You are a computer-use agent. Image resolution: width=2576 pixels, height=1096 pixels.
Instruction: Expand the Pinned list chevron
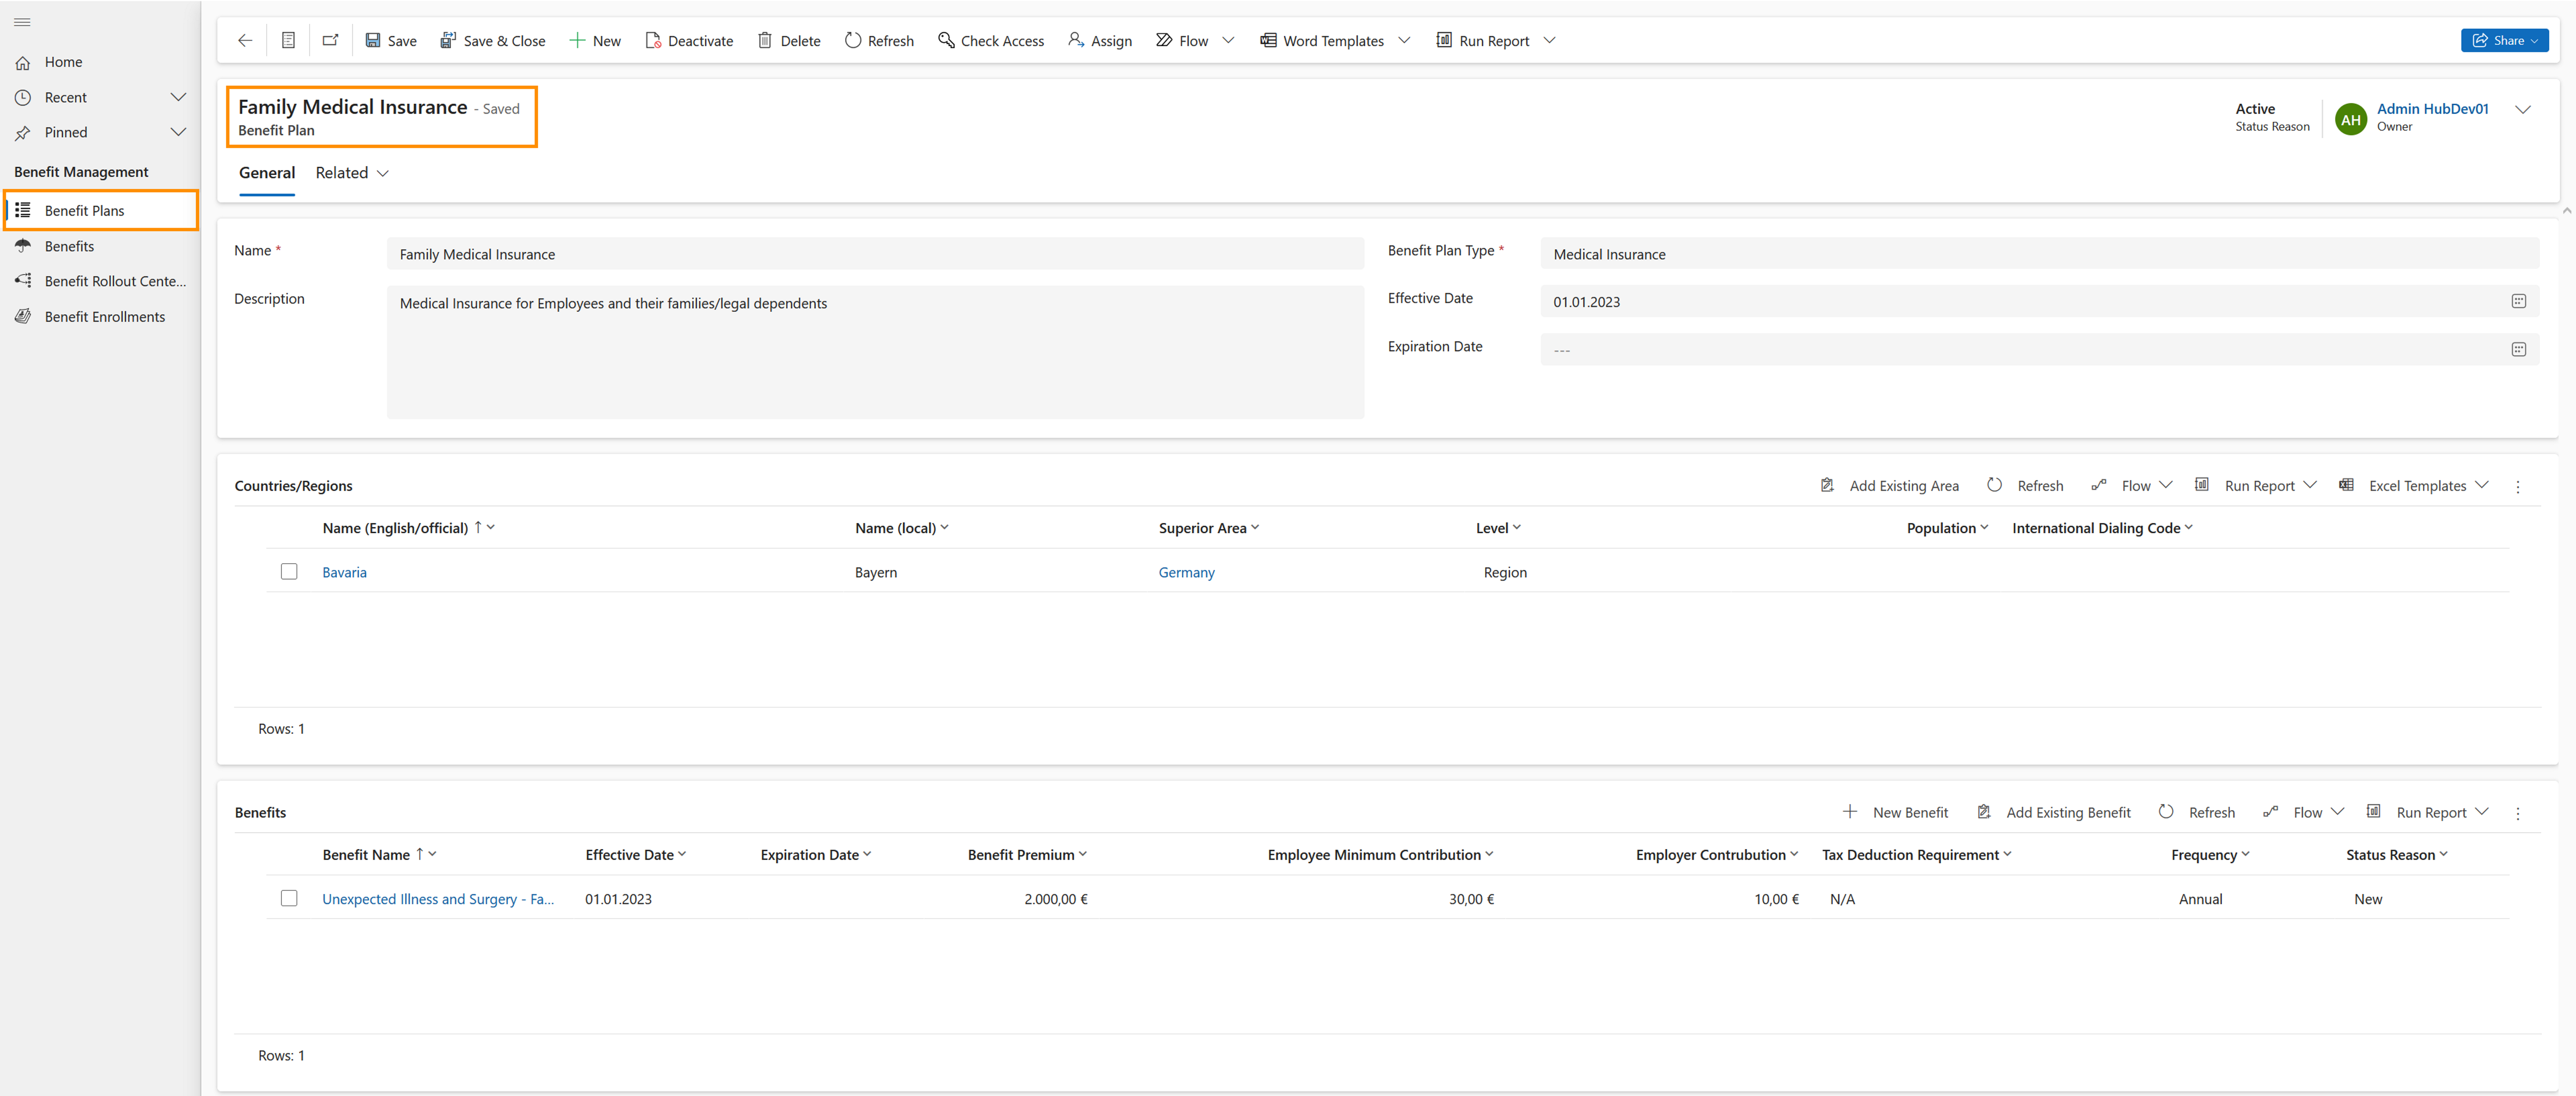(x=178, y=132)
